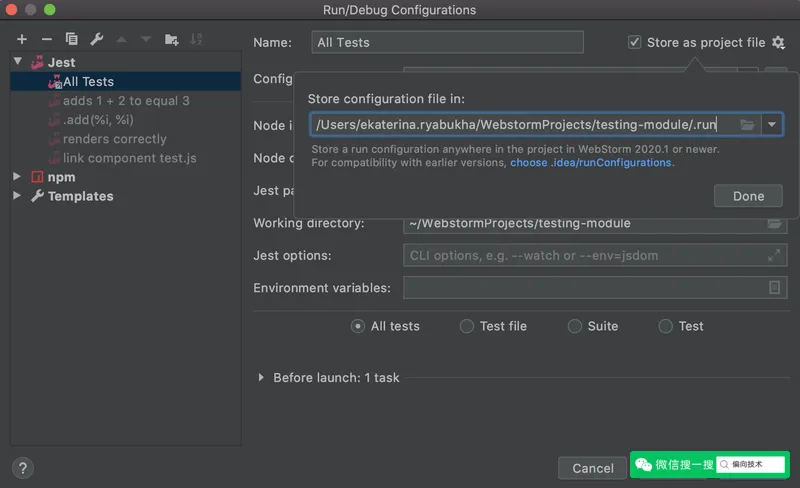This screenshot has width=800, height=488.
Task: Follow the choose .idea/runConfigurations link
Action: click(x=591, y=163)
